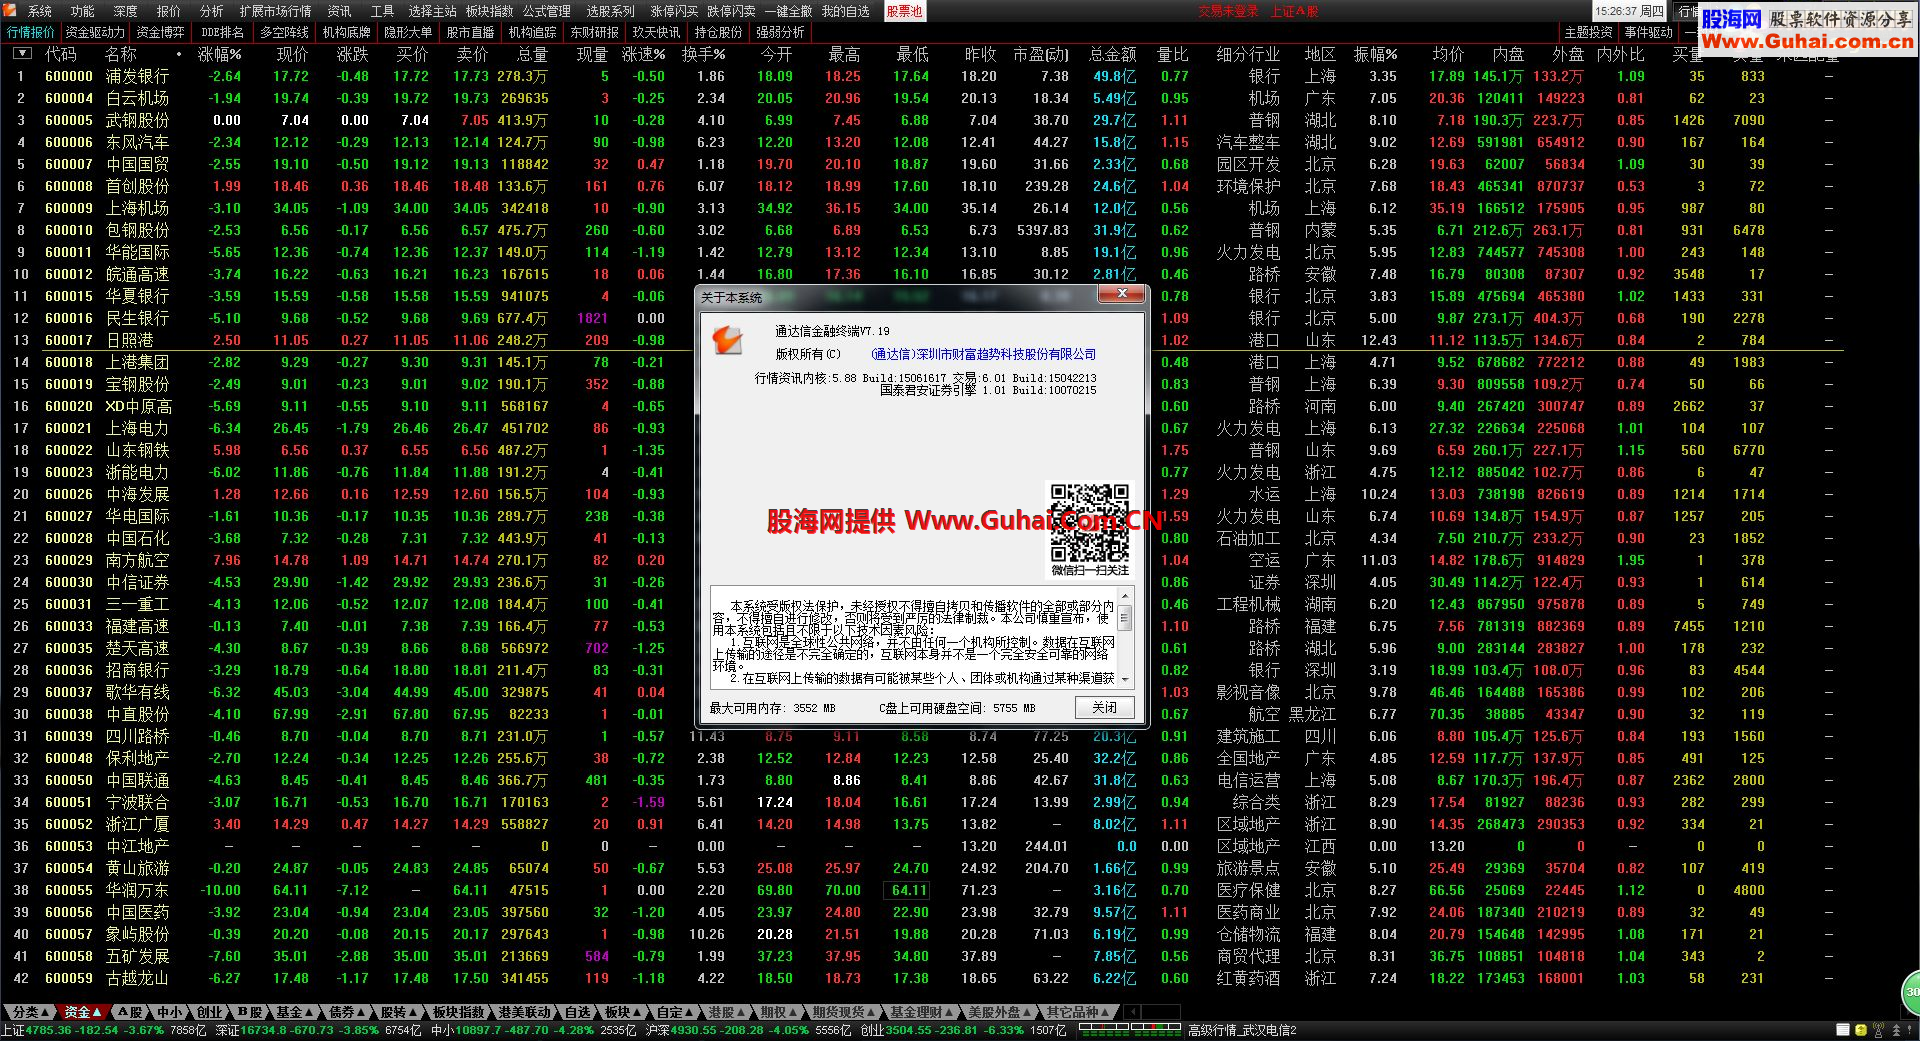Sort by the 涨幅% column header

tap(220, 54)
